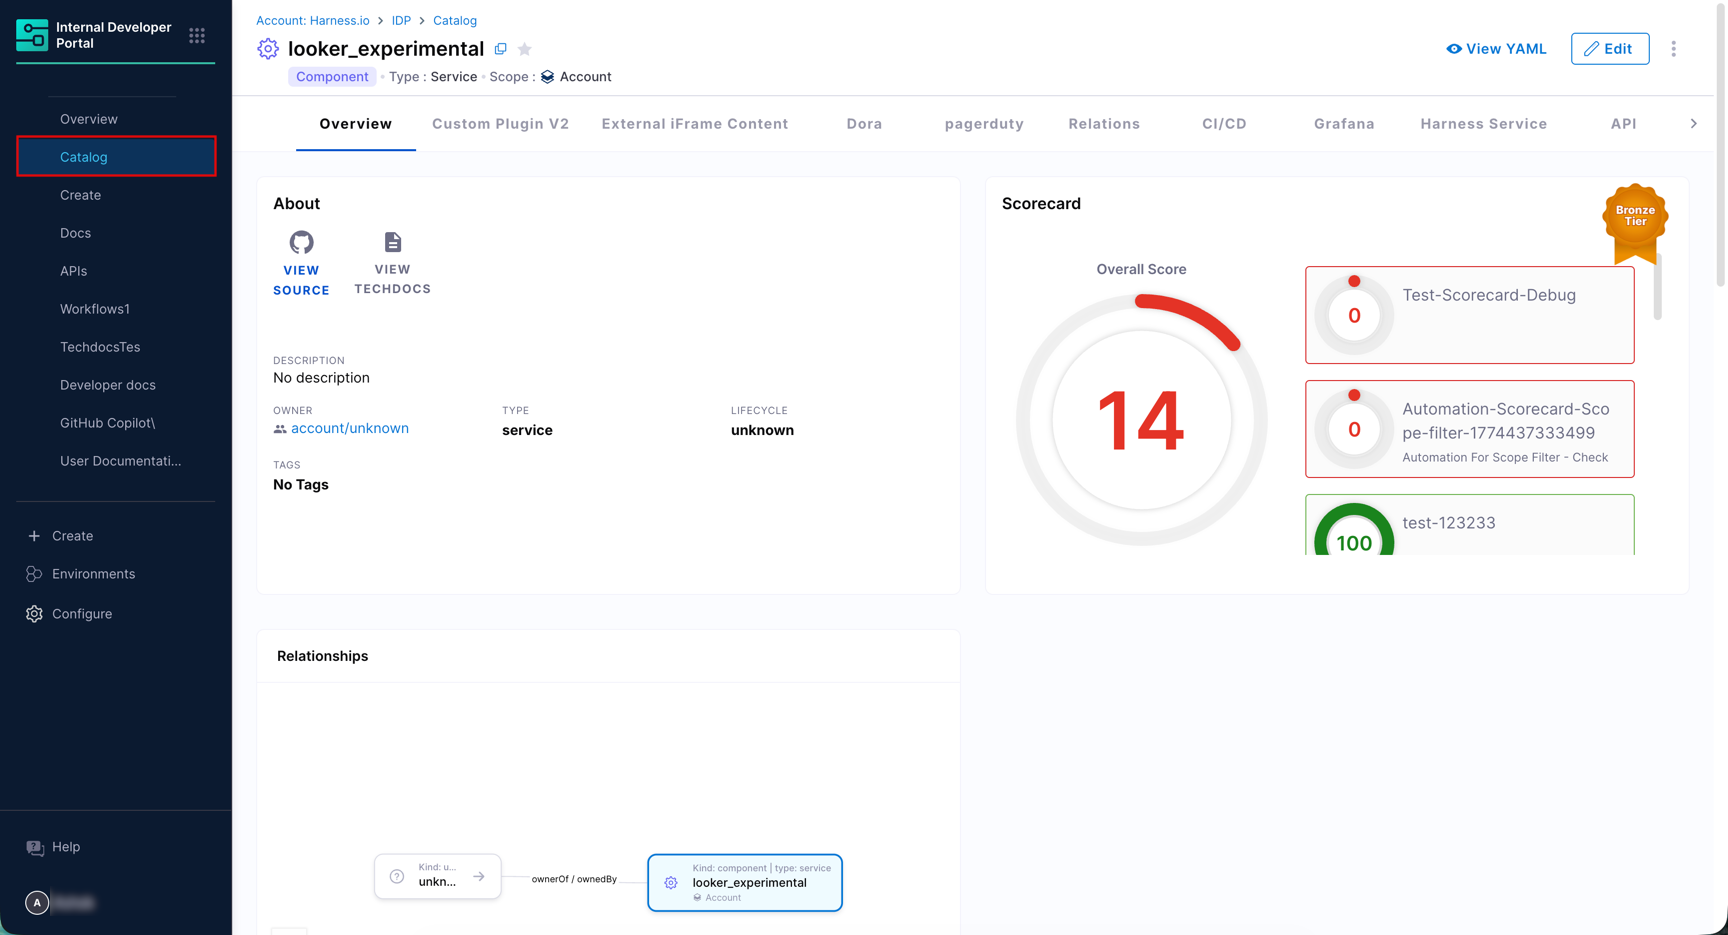The height and width of the screenshot is (935, 1728).
Task: Click the Bronze Tier badge
Action: tap(1634, 217)
